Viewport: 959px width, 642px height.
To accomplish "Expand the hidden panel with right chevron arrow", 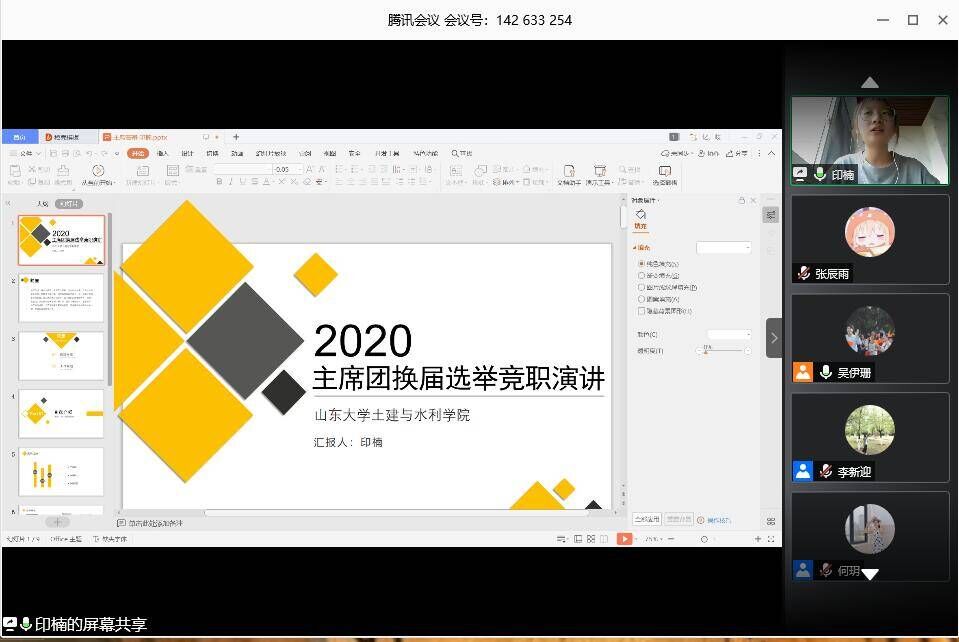I will click(774, 338).
